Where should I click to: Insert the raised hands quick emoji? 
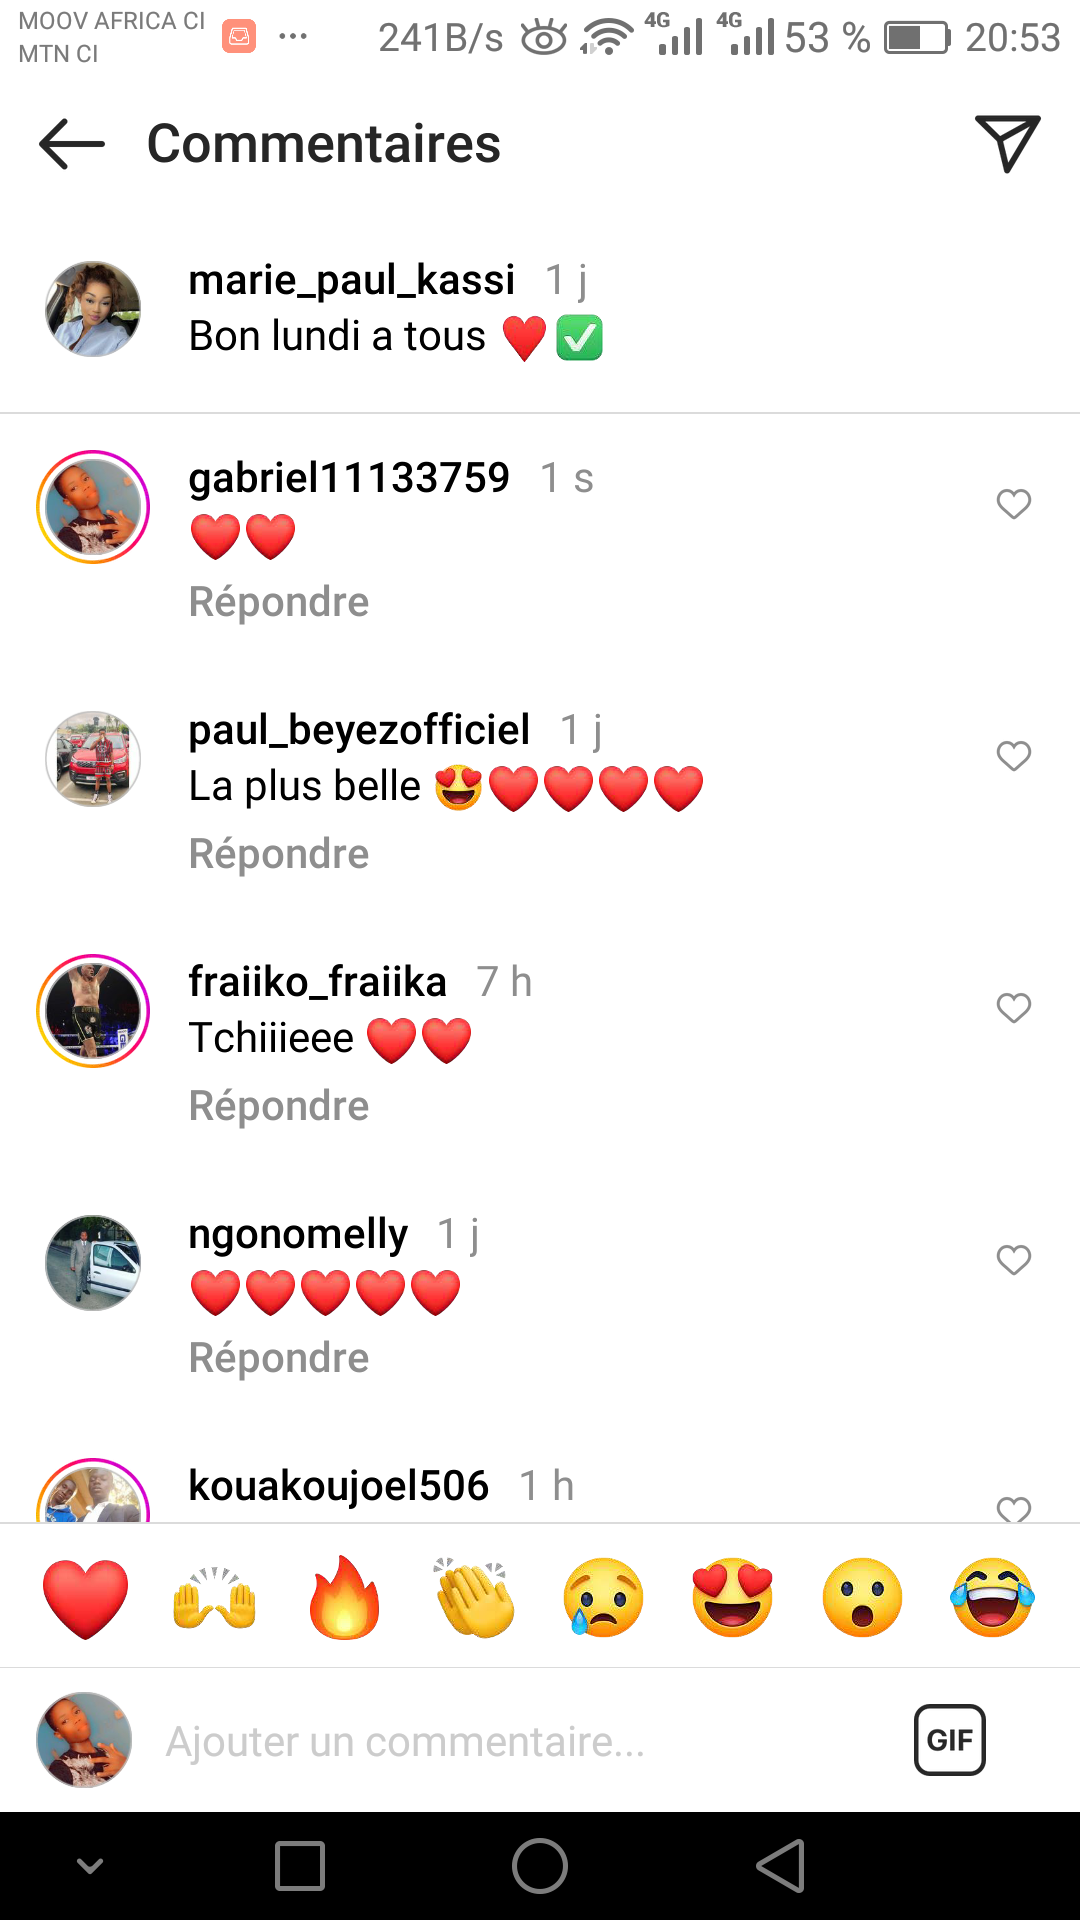pos(215,1598)
